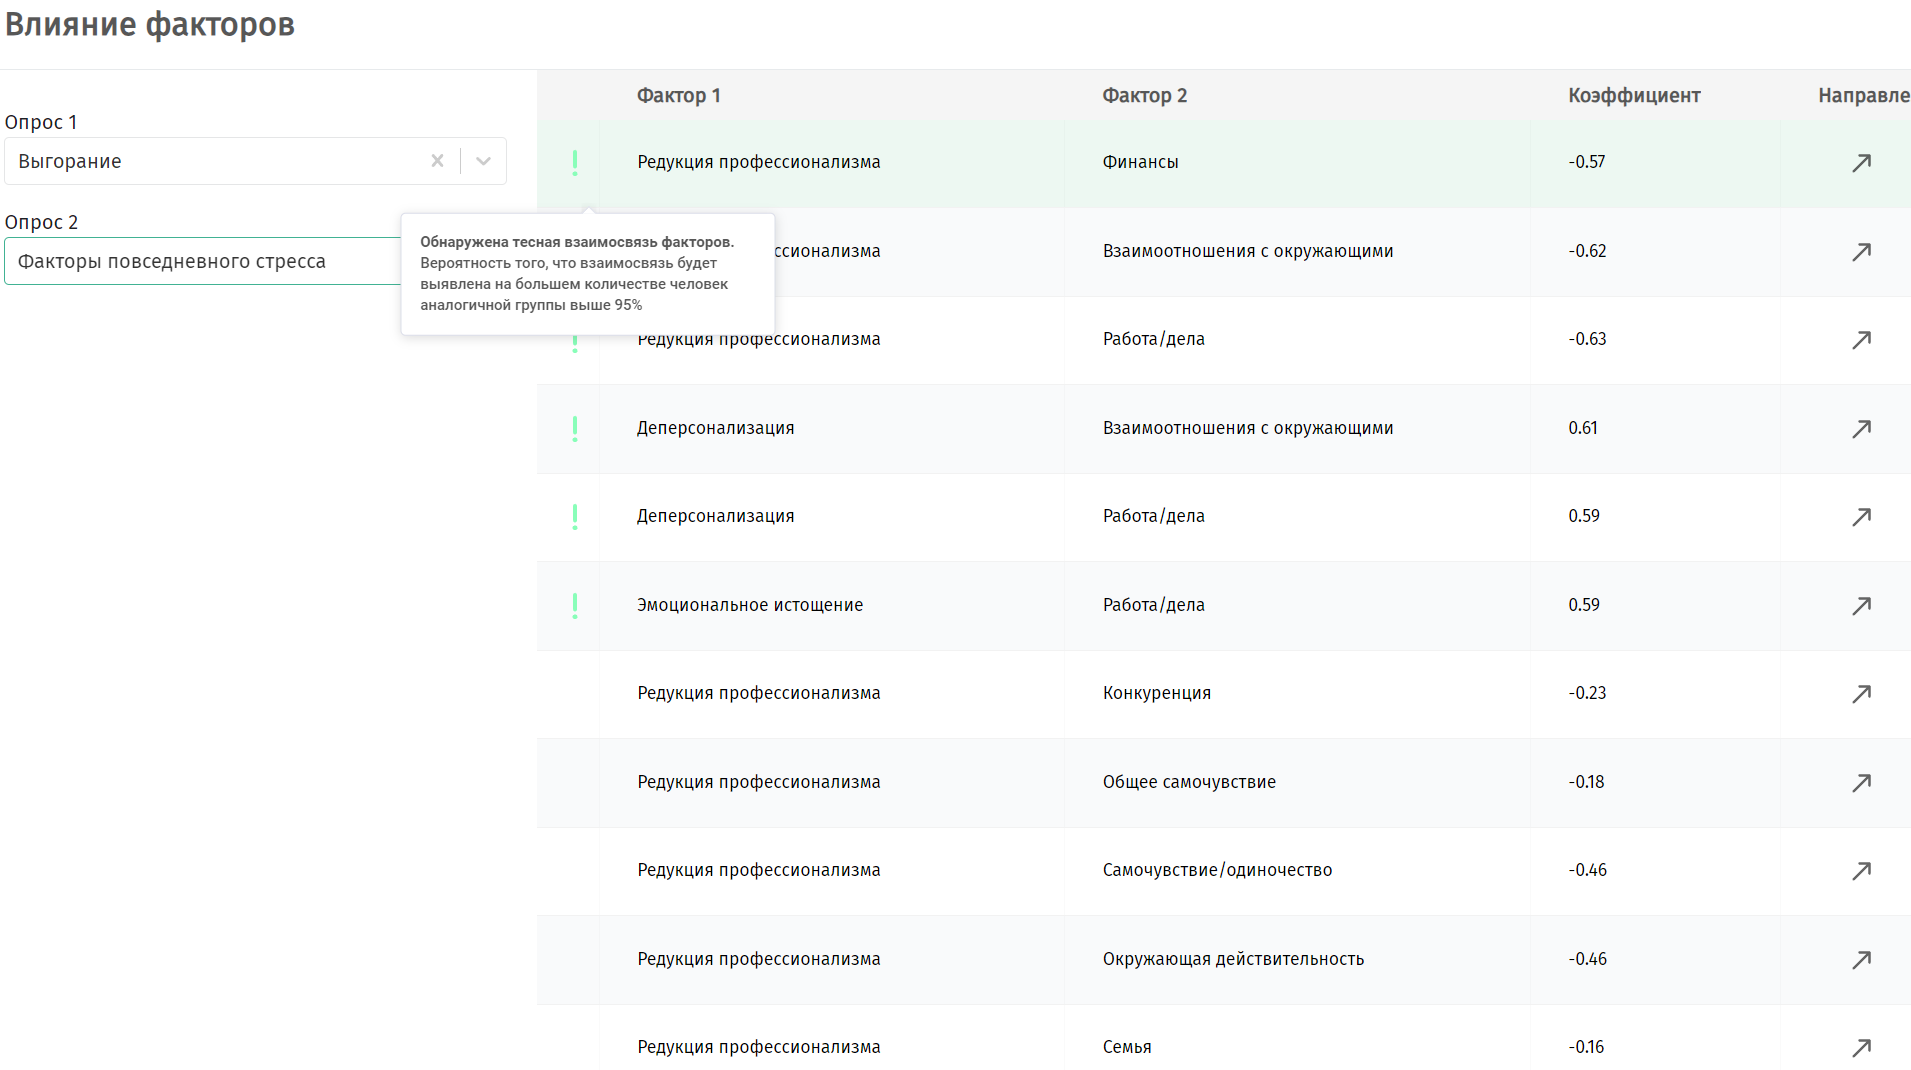This screenshot has height=1070, width=1911.
Task: Click the Влияние факторов page heading
Action: coord(150,24)
